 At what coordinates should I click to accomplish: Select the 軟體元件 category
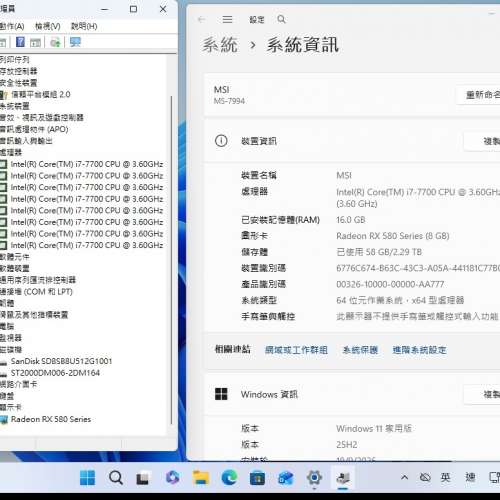[15, 257]
